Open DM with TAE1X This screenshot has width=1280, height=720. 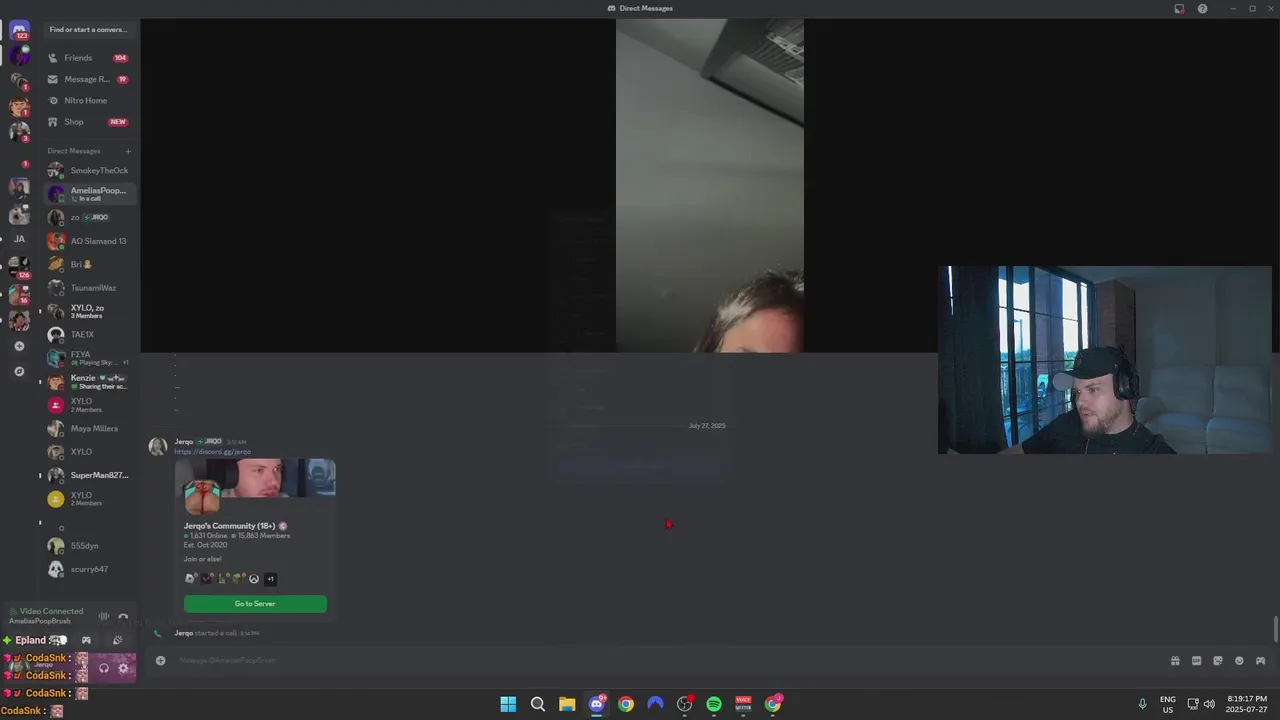click(89, 334)
